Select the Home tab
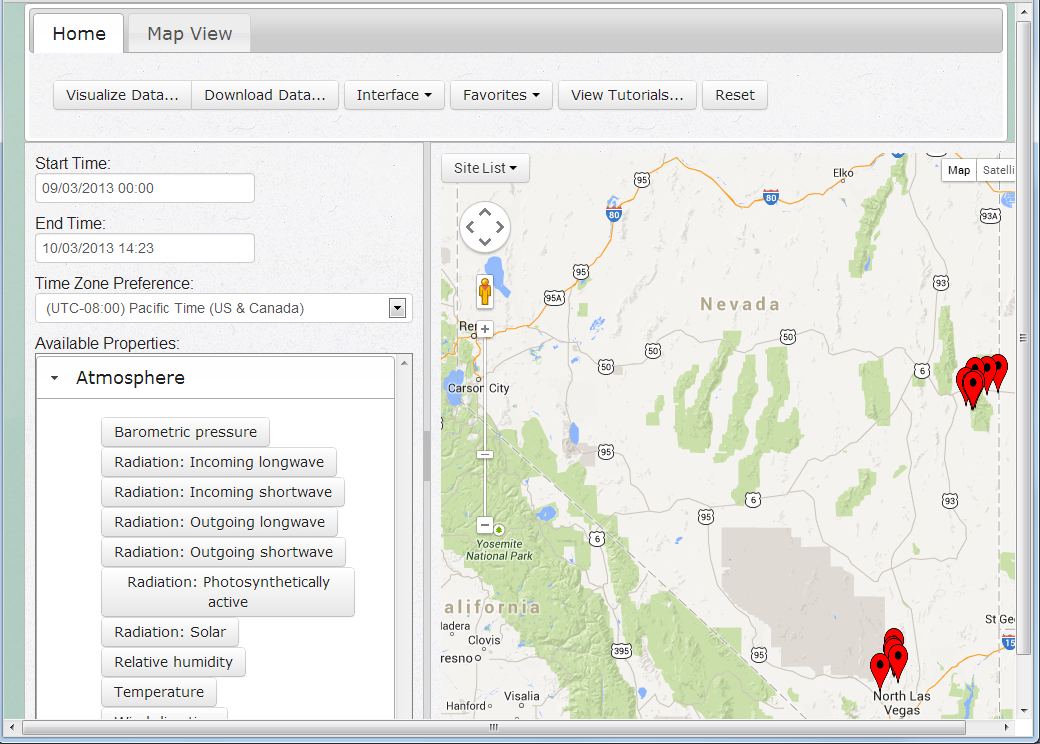 click(79, 34)
